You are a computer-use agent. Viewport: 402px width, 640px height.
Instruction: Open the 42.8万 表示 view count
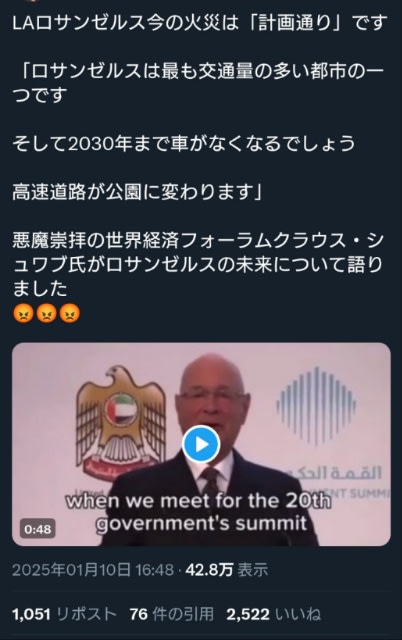point(227,570)
